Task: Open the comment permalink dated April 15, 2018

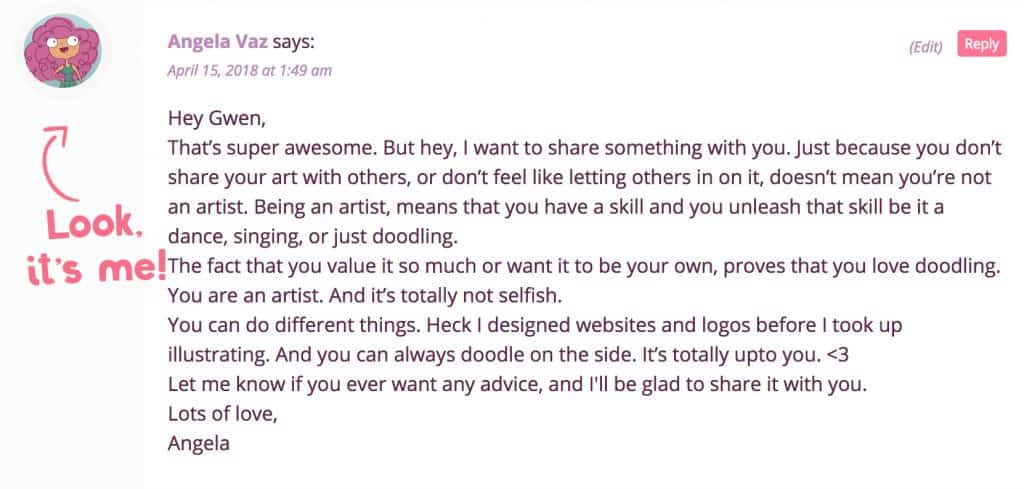Action: [x=249, y=71]
